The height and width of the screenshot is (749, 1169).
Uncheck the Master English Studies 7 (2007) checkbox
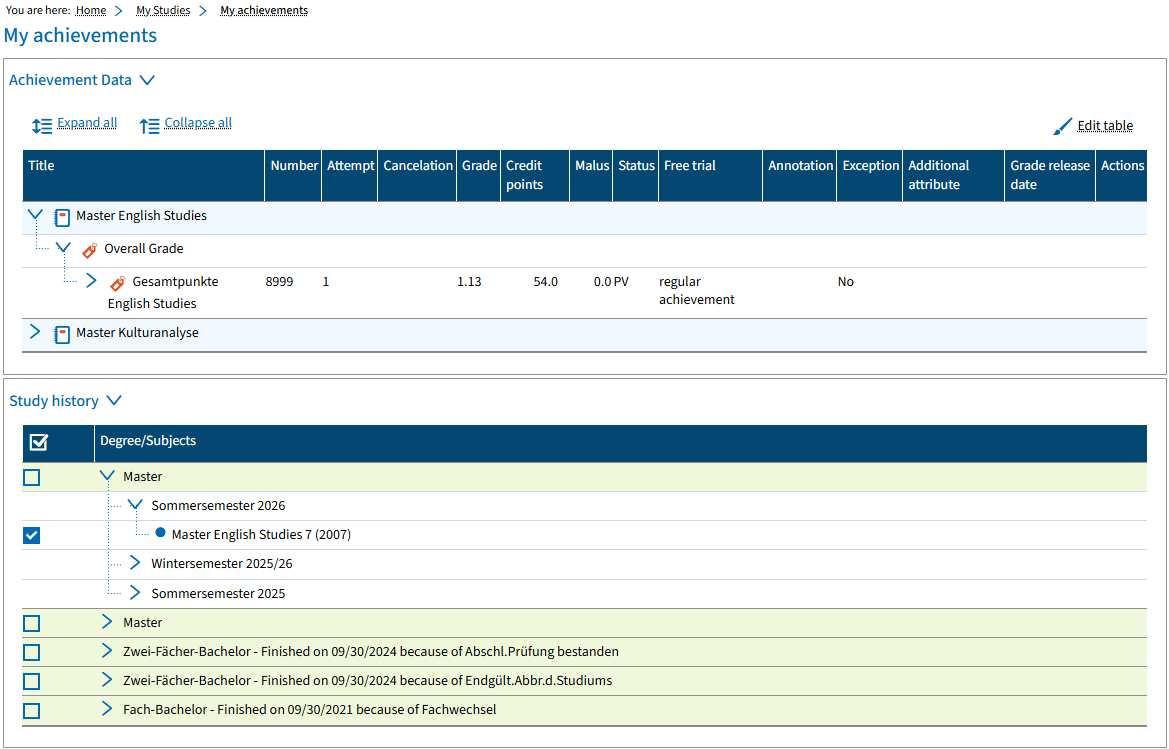(x=31, y=535)
